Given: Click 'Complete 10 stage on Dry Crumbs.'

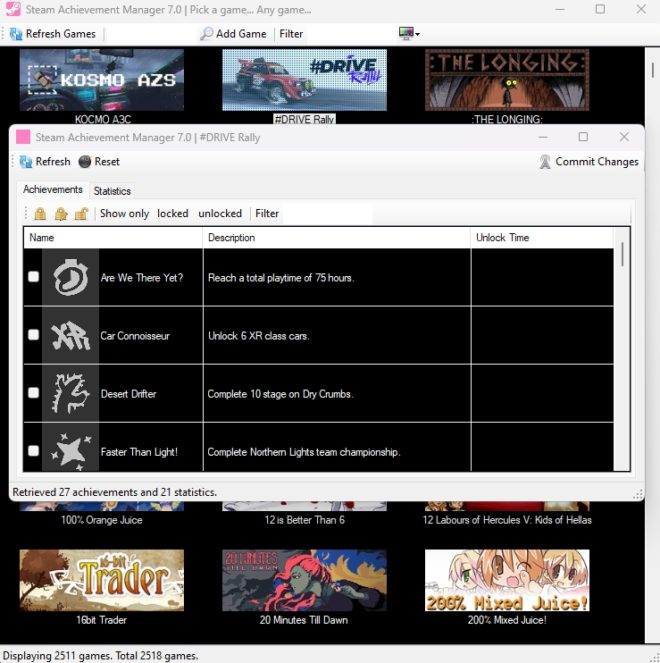Looking at the screenshot, I should [x=280, y=394].
